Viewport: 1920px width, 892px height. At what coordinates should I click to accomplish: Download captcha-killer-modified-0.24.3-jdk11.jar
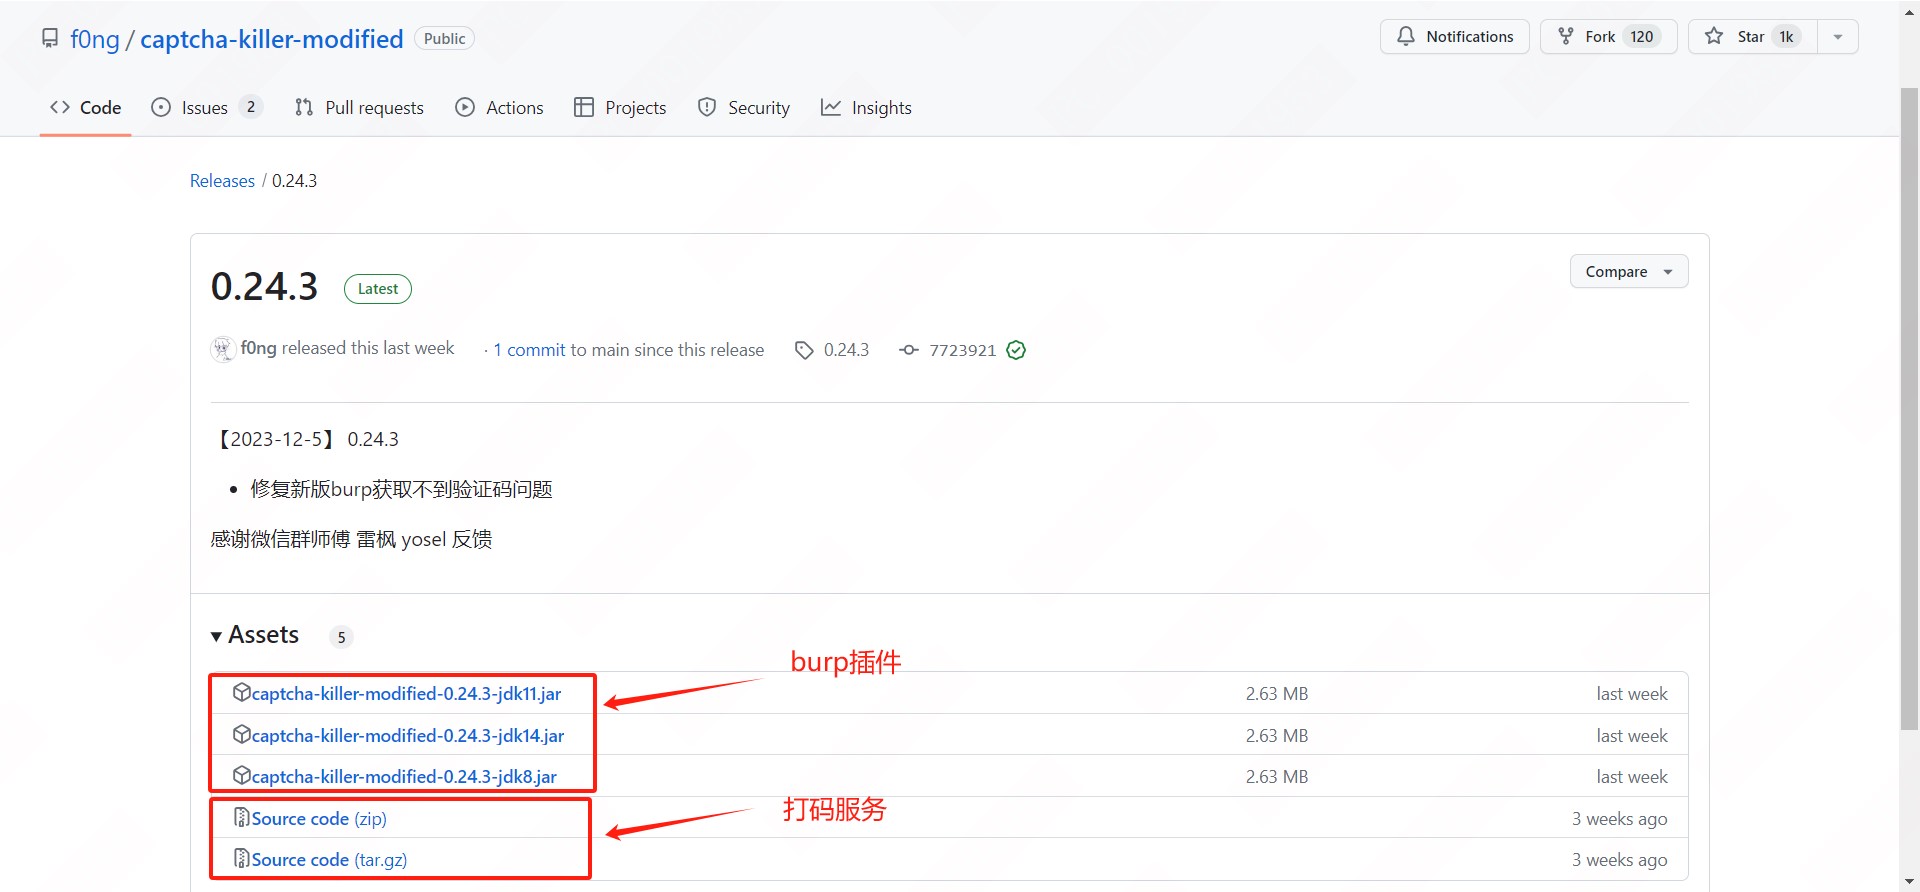click(x=406, y=694)
